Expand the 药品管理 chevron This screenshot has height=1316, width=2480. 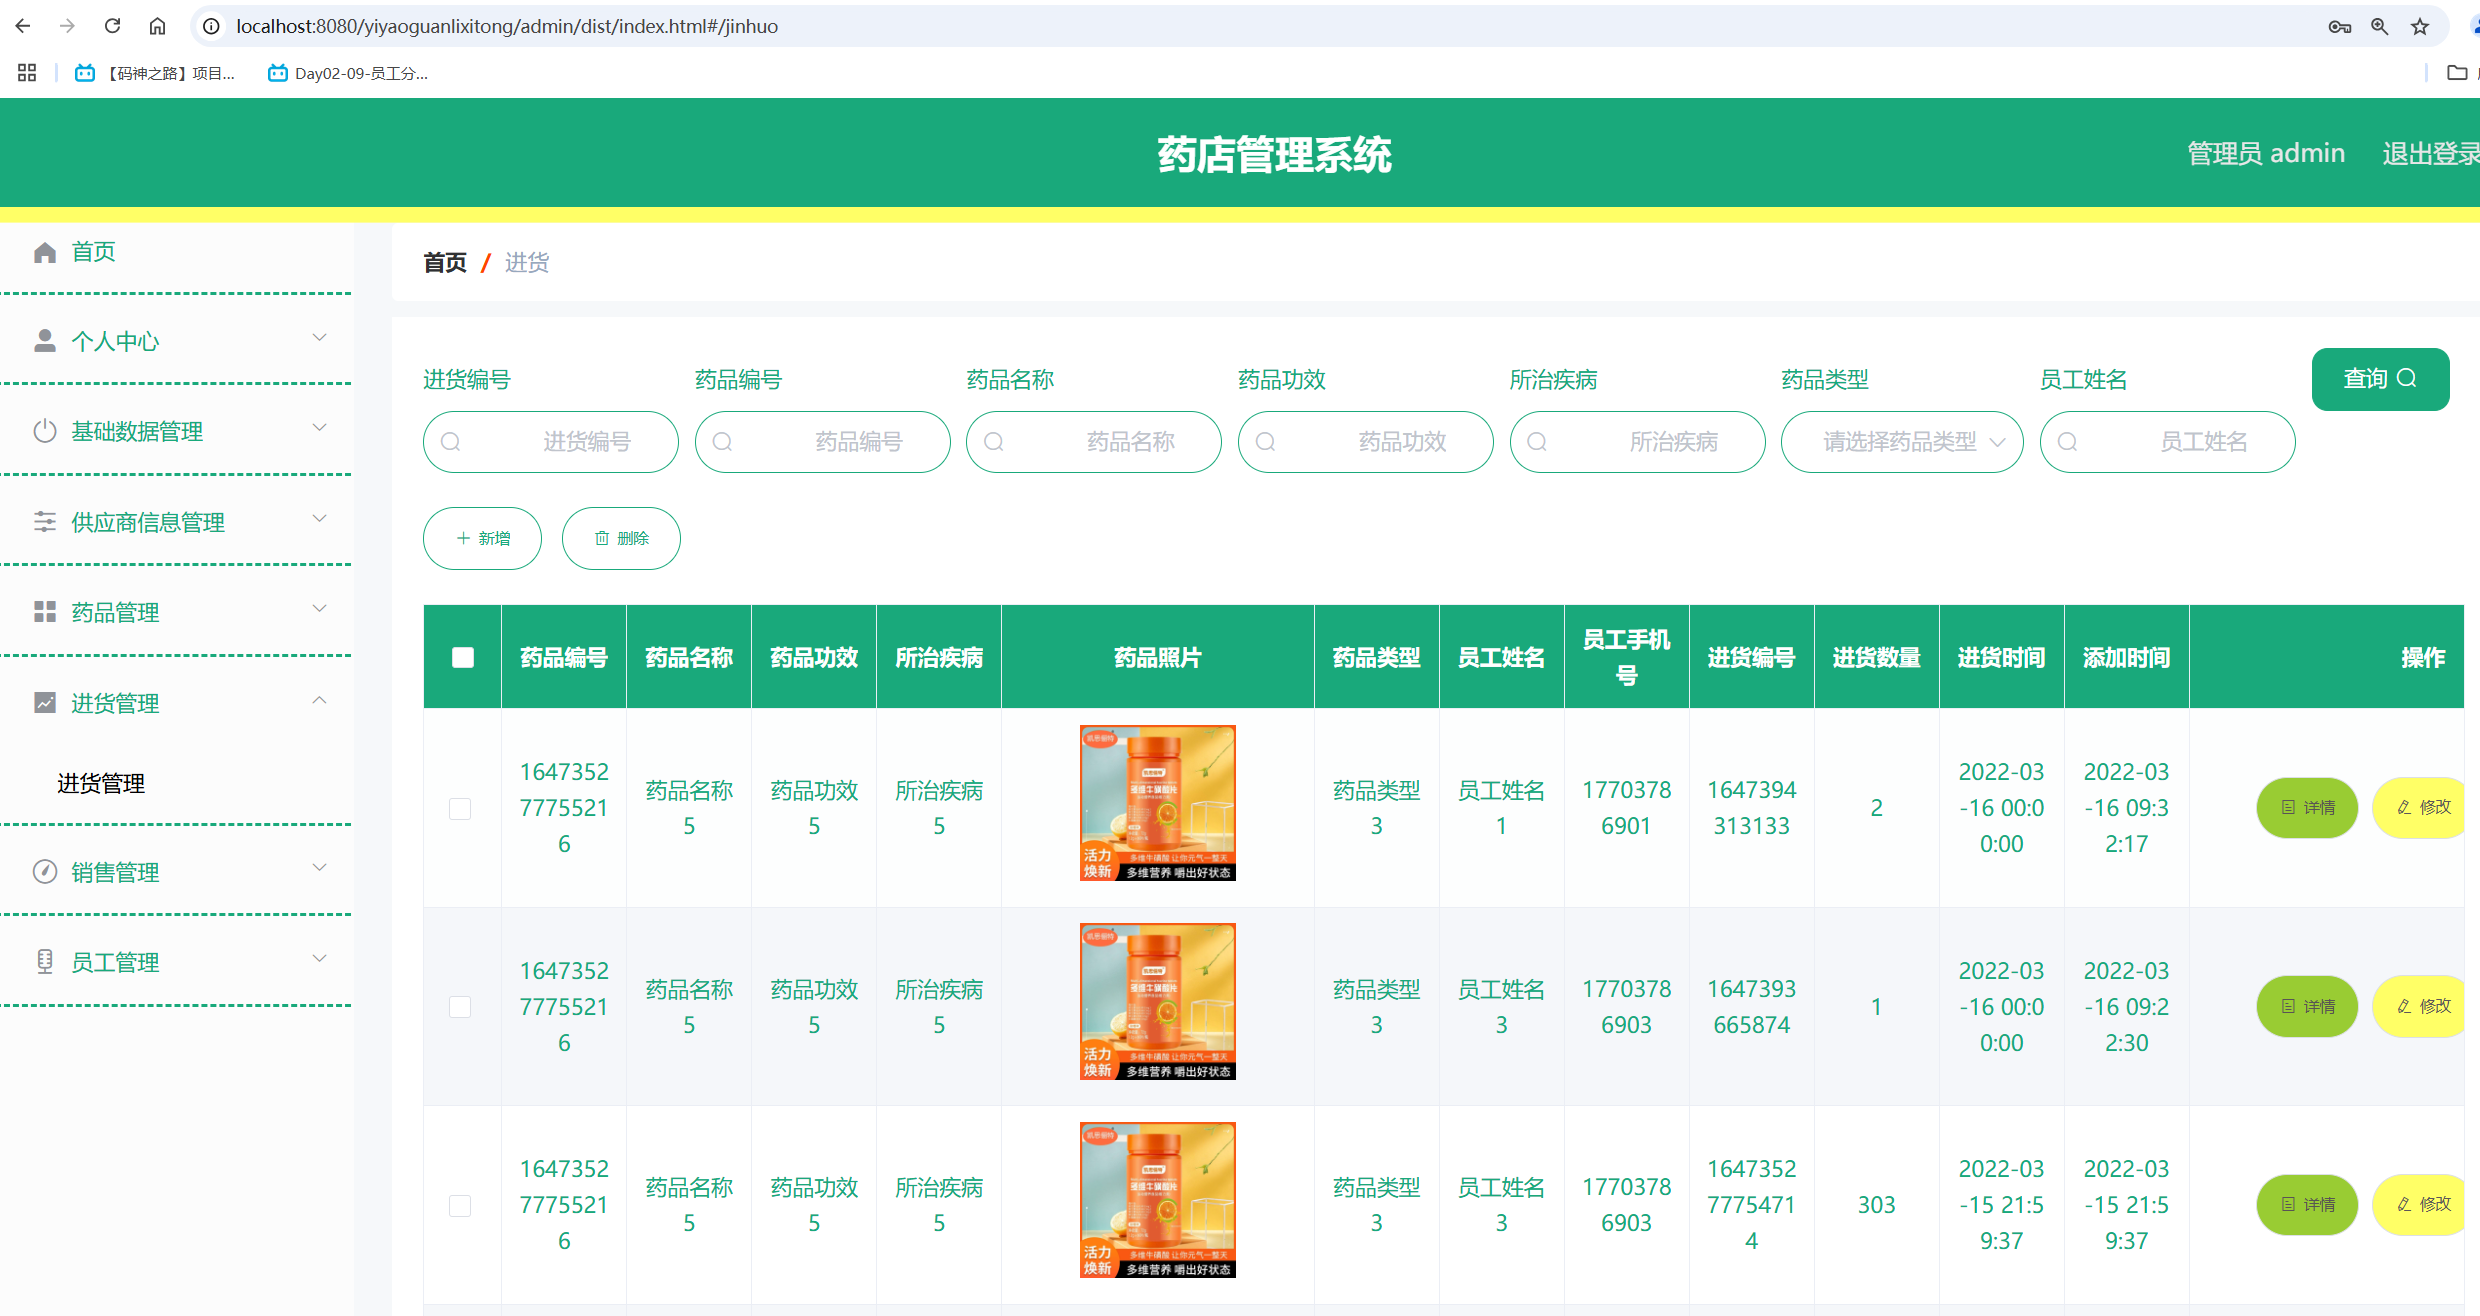(x=320, y=608)
